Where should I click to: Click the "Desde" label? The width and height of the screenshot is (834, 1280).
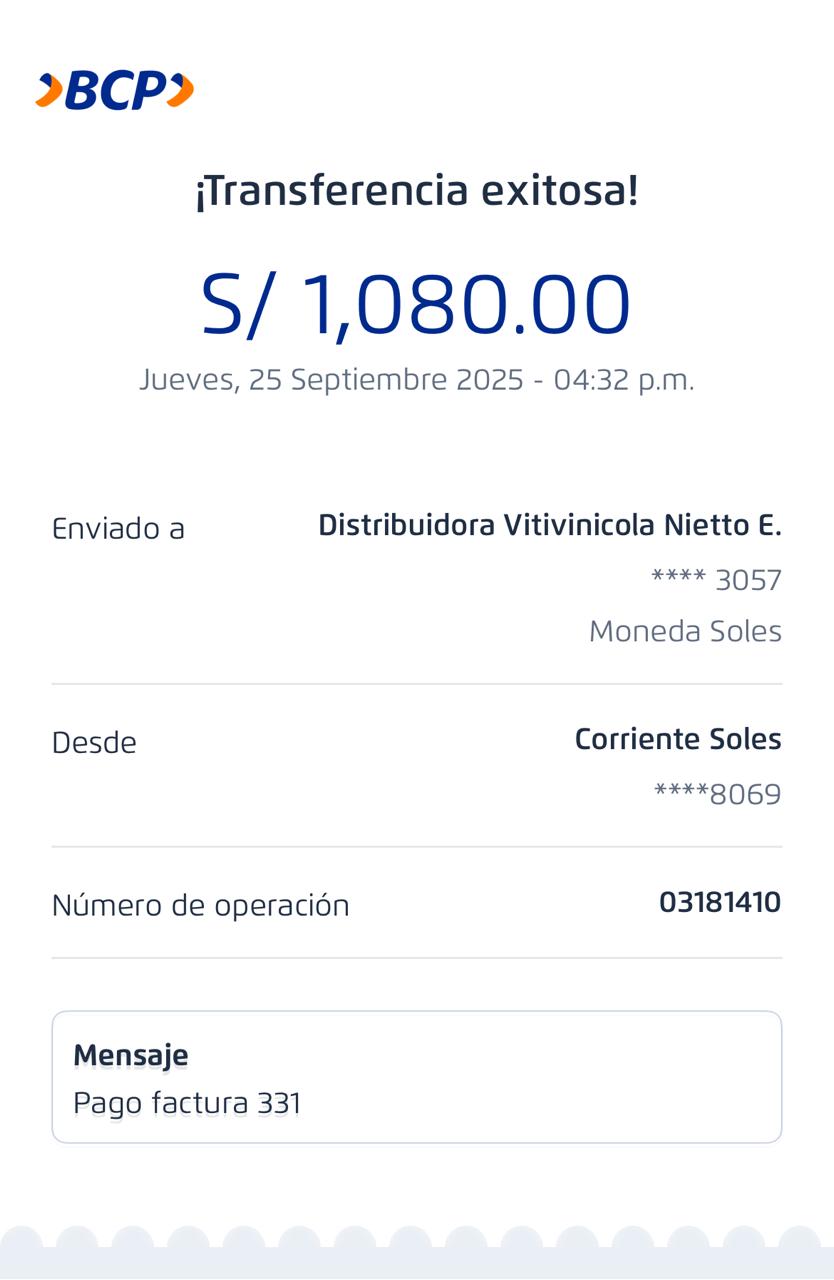(x=94, y=743)
